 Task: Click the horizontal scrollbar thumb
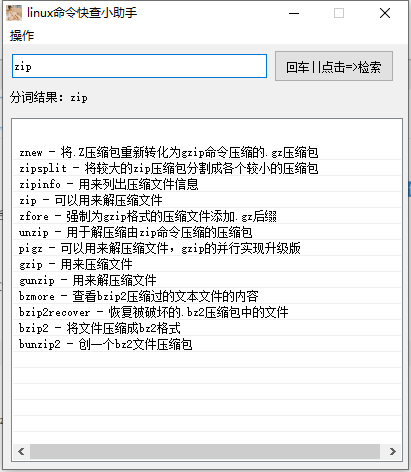[x=205, y=451]
